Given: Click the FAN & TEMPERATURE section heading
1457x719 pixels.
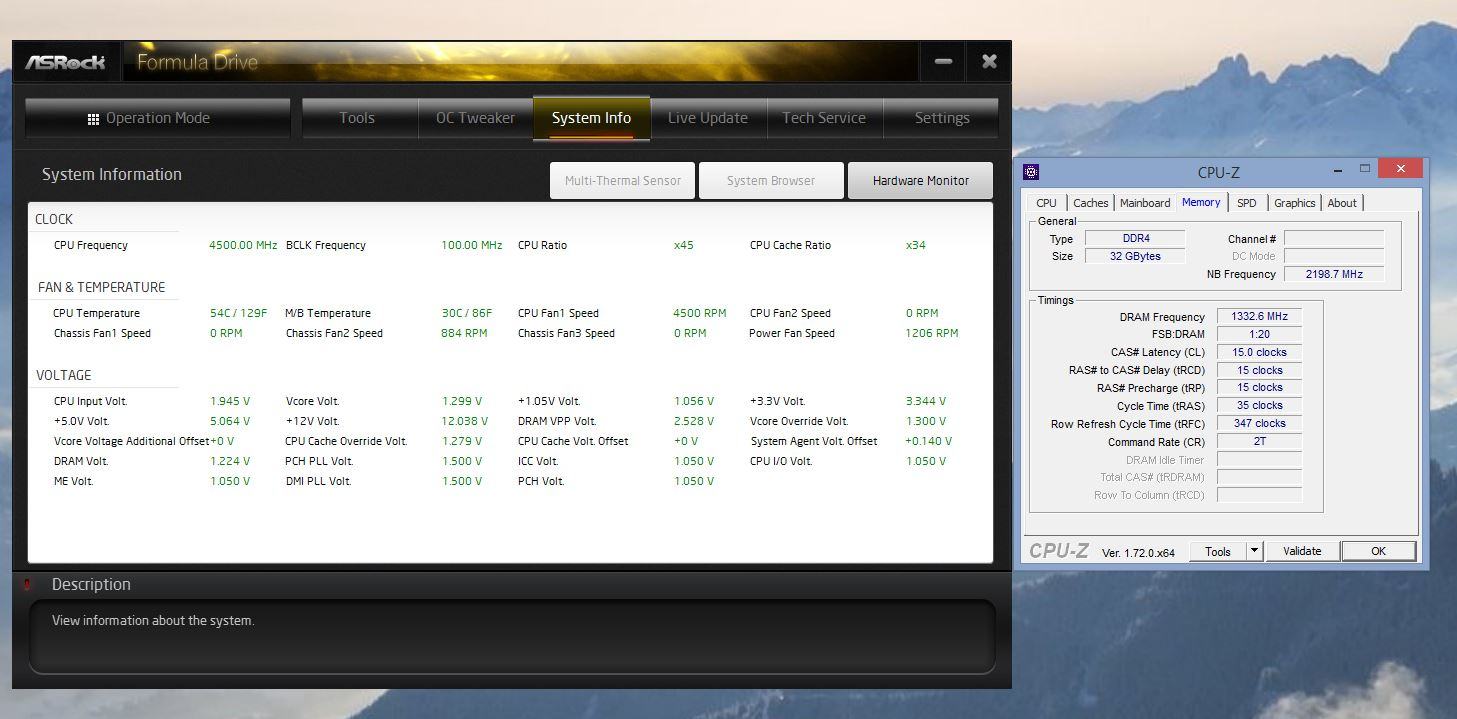Looking at the screenshot, I should pyautogui.click(x=101, y=287).
